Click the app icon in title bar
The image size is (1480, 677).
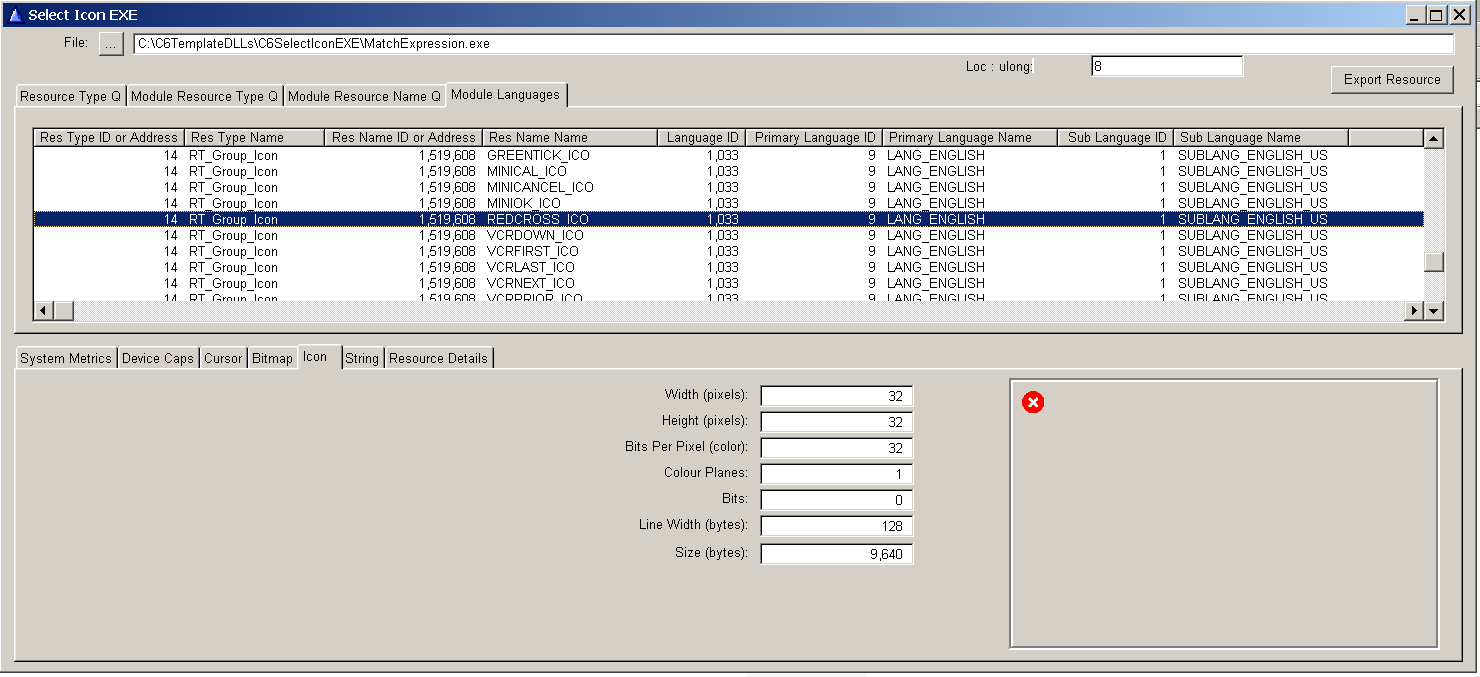click(15, 15)
